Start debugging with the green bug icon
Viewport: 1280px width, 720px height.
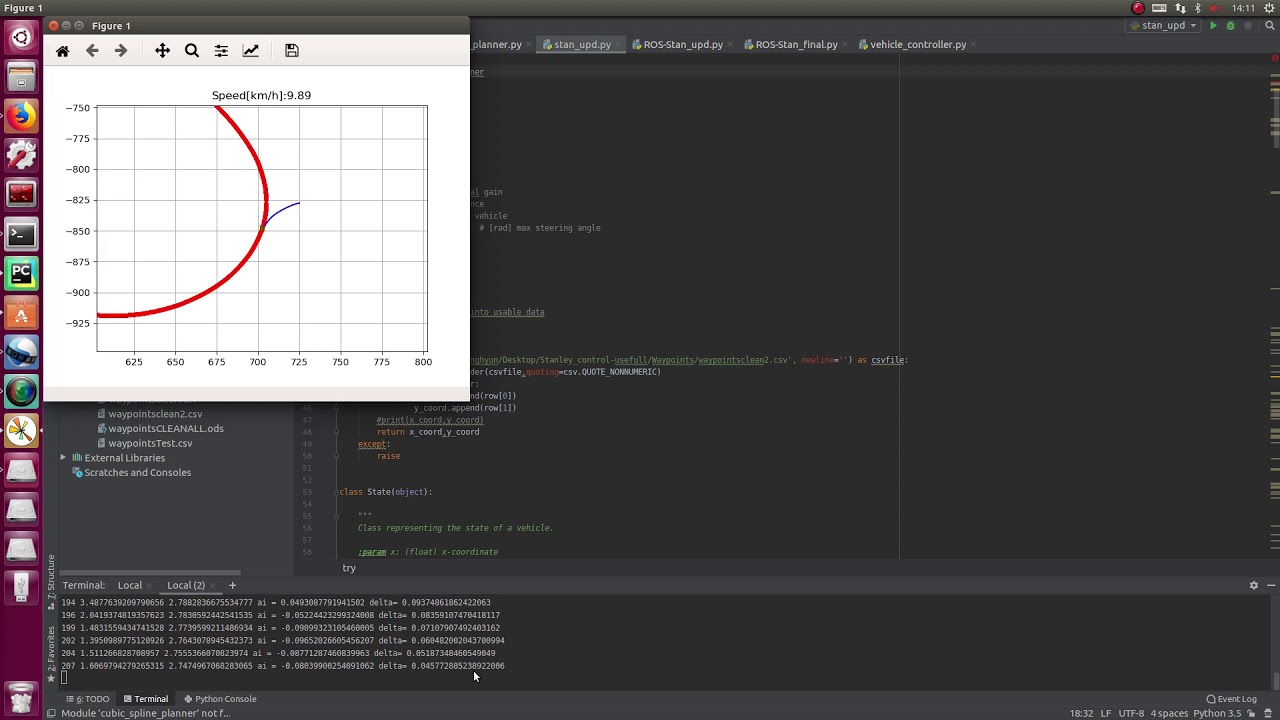[1230, 26]
